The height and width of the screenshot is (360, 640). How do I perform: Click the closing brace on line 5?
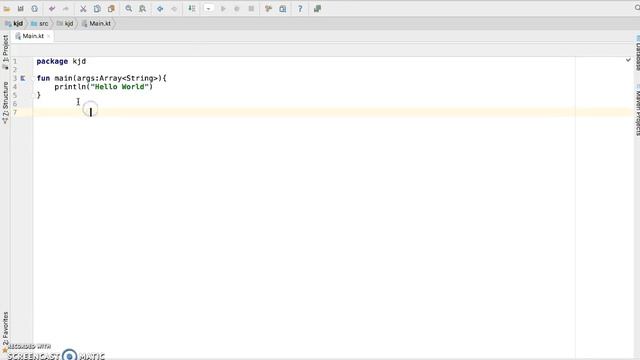[39, 95]
